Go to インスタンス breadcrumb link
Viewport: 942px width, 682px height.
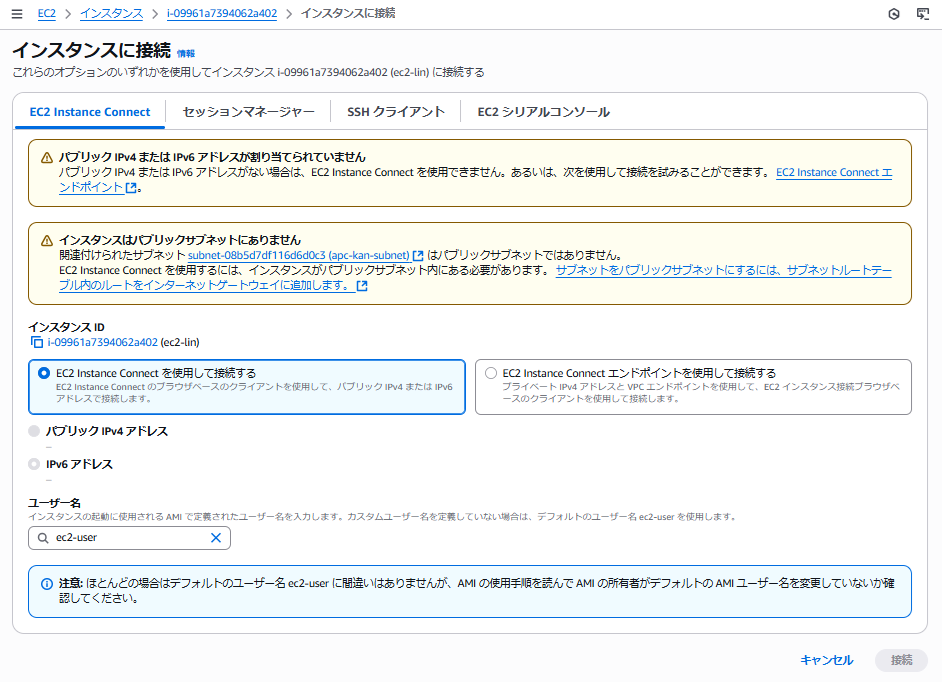point(112,13)
